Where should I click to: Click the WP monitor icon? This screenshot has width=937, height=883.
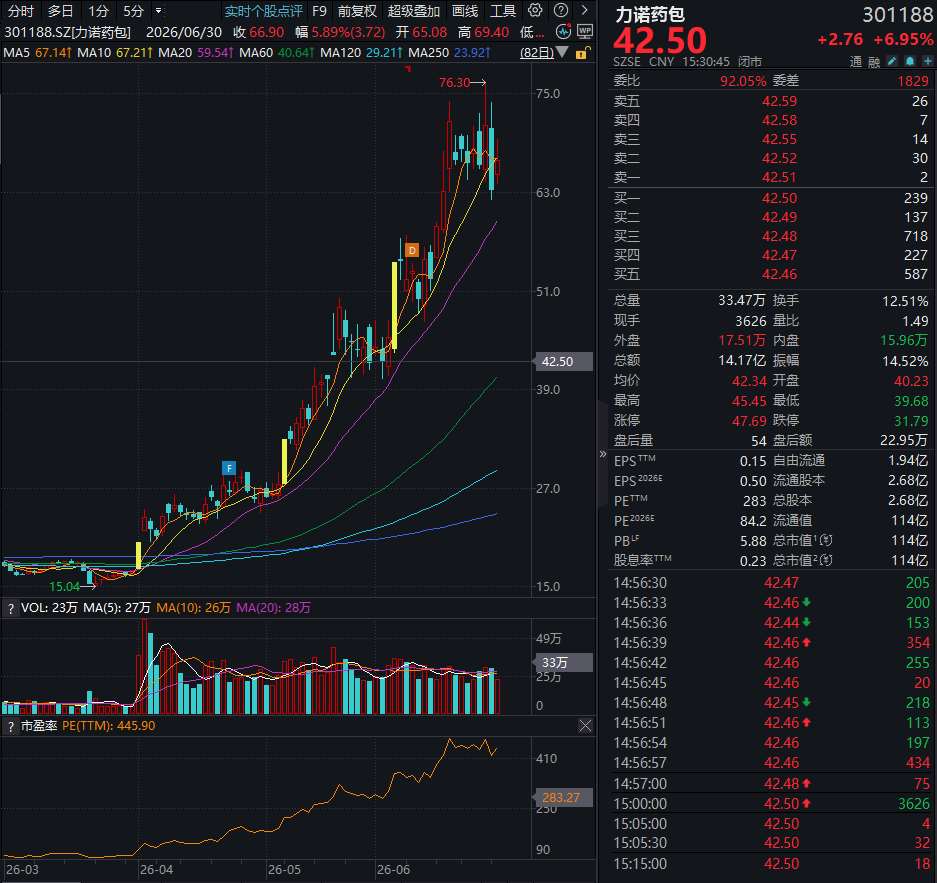click(x=584, y=31)
